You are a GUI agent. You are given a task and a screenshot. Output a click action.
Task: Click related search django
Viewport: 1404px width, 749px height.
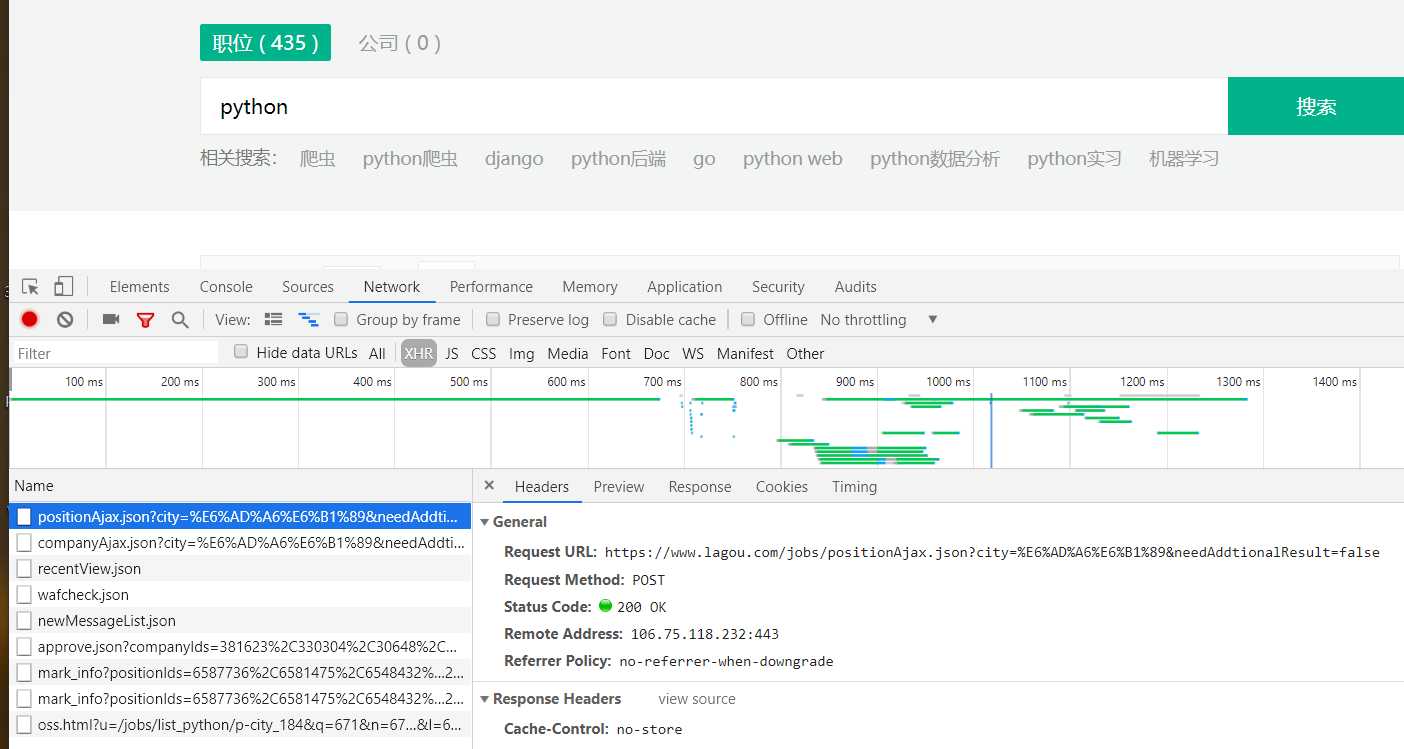click(514, 159)
